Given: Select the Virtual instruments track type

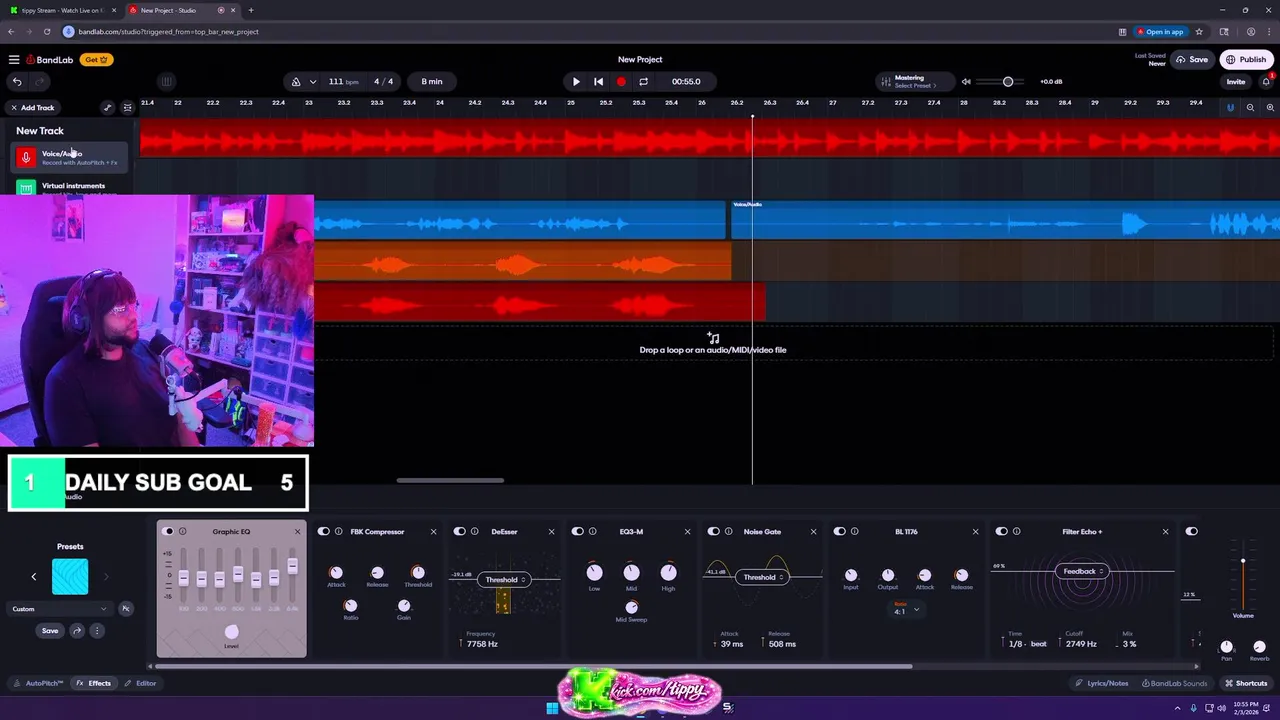Looking at the screenshot, I should [69, 186].
